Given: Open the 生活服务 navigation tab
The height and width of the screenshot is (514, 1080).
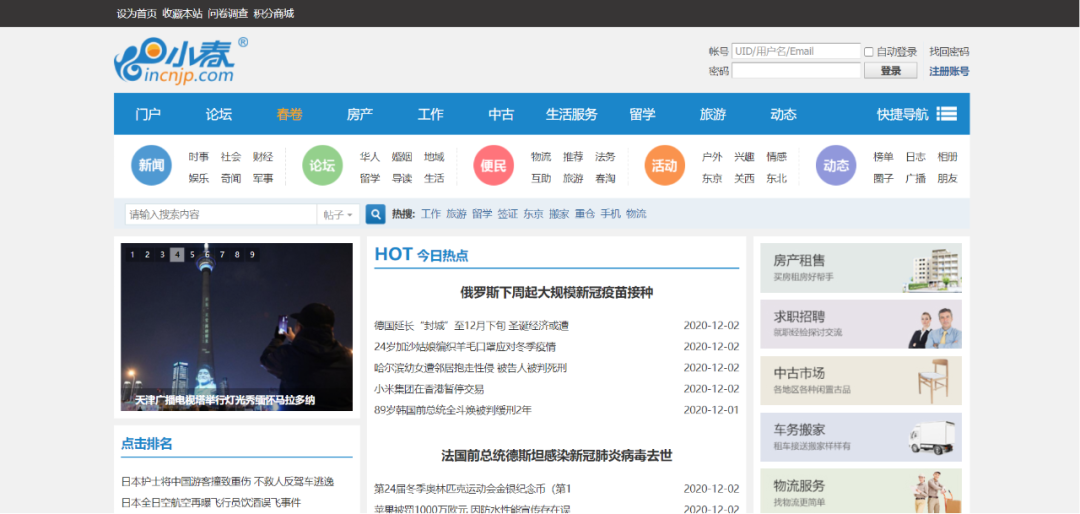Looking at the screenshot, I should [572, 114].
